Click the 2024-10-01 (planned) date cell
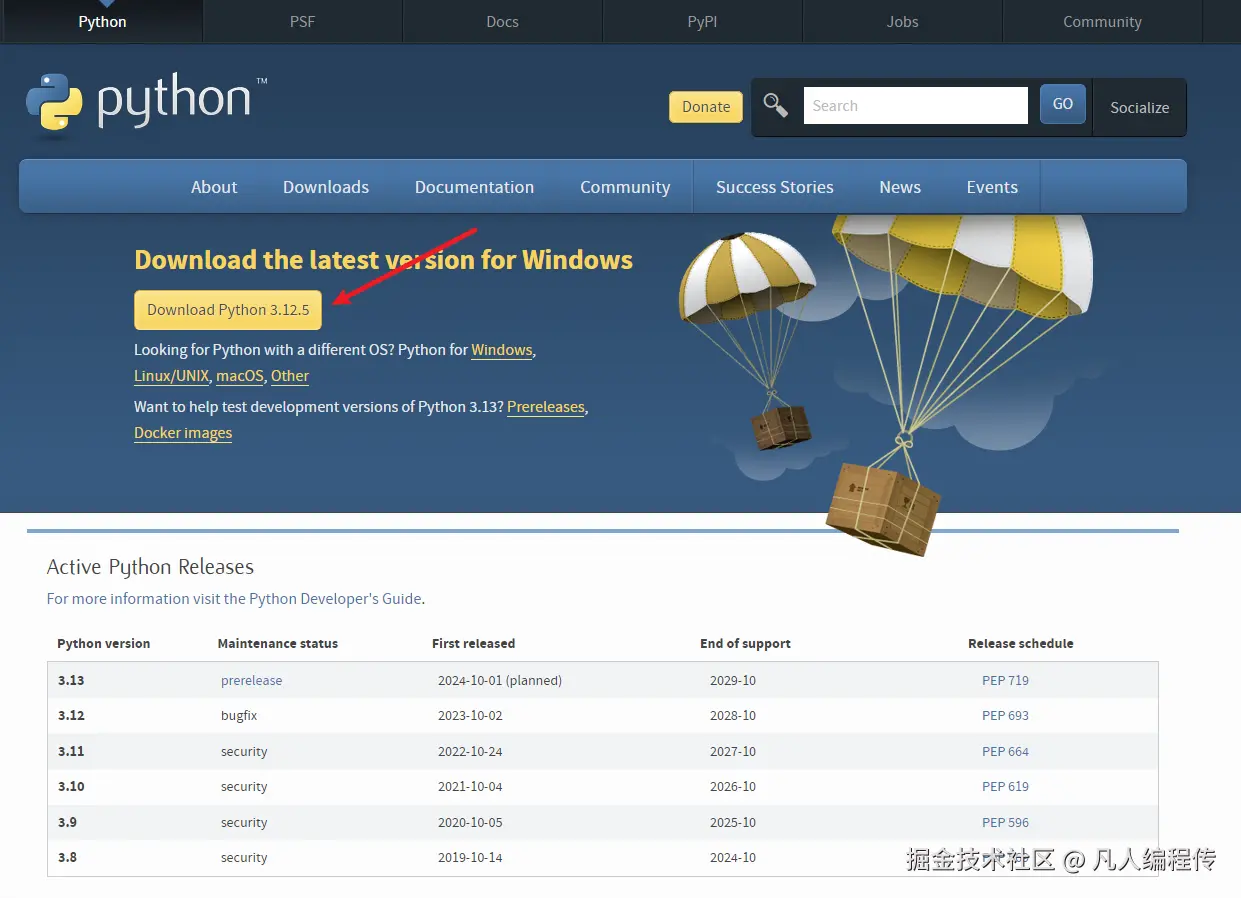The image size is (1241, 898). coord(500,680)
